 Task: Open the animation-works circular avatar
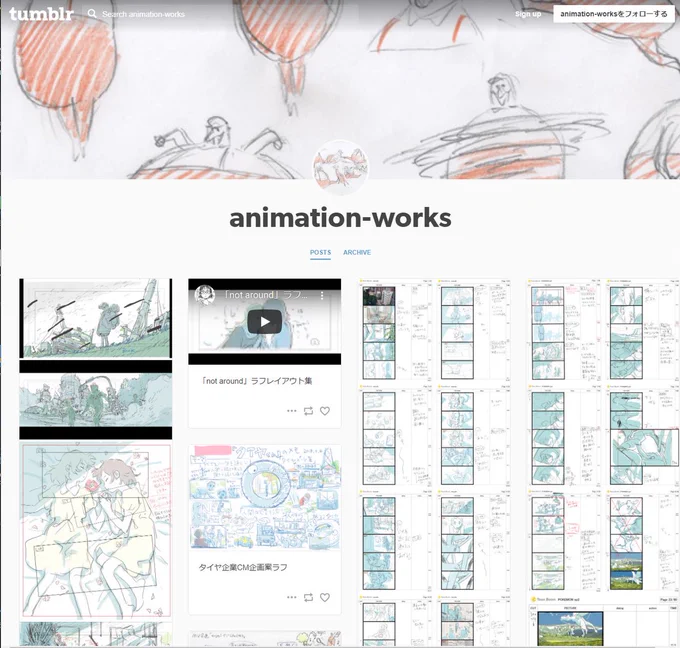340,167
